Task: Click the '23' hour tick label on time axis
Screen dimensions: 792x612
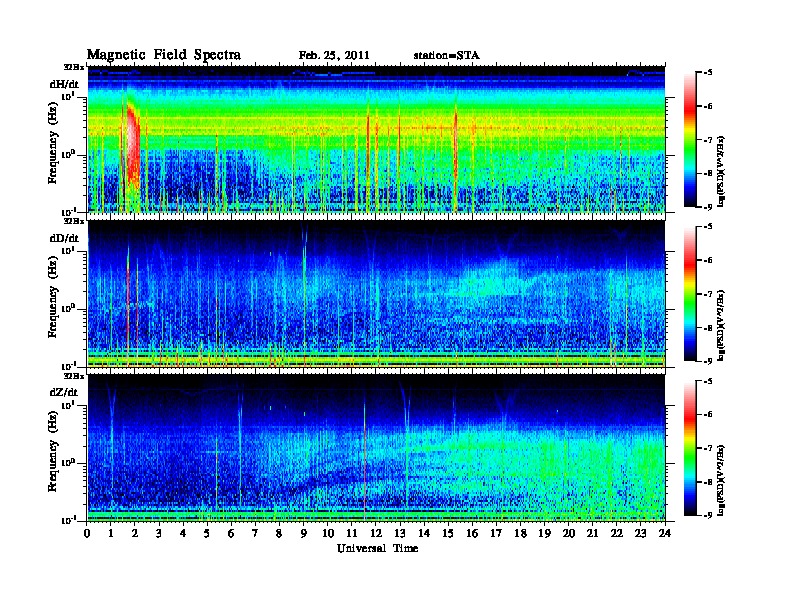Action: 641,533
